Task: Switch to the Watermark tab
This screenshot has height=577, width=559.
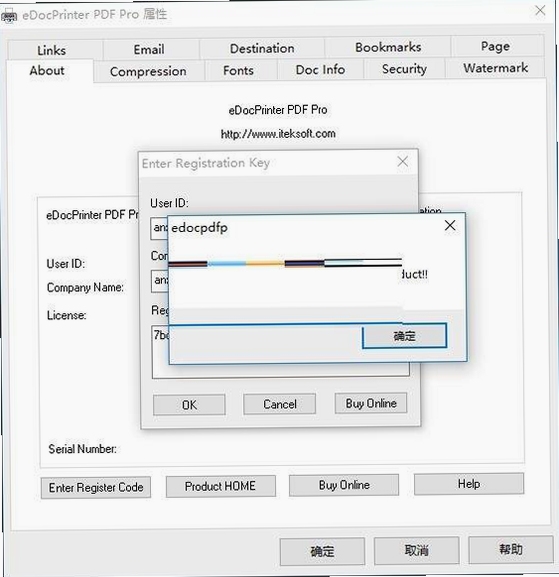Action: click(495, 68)
